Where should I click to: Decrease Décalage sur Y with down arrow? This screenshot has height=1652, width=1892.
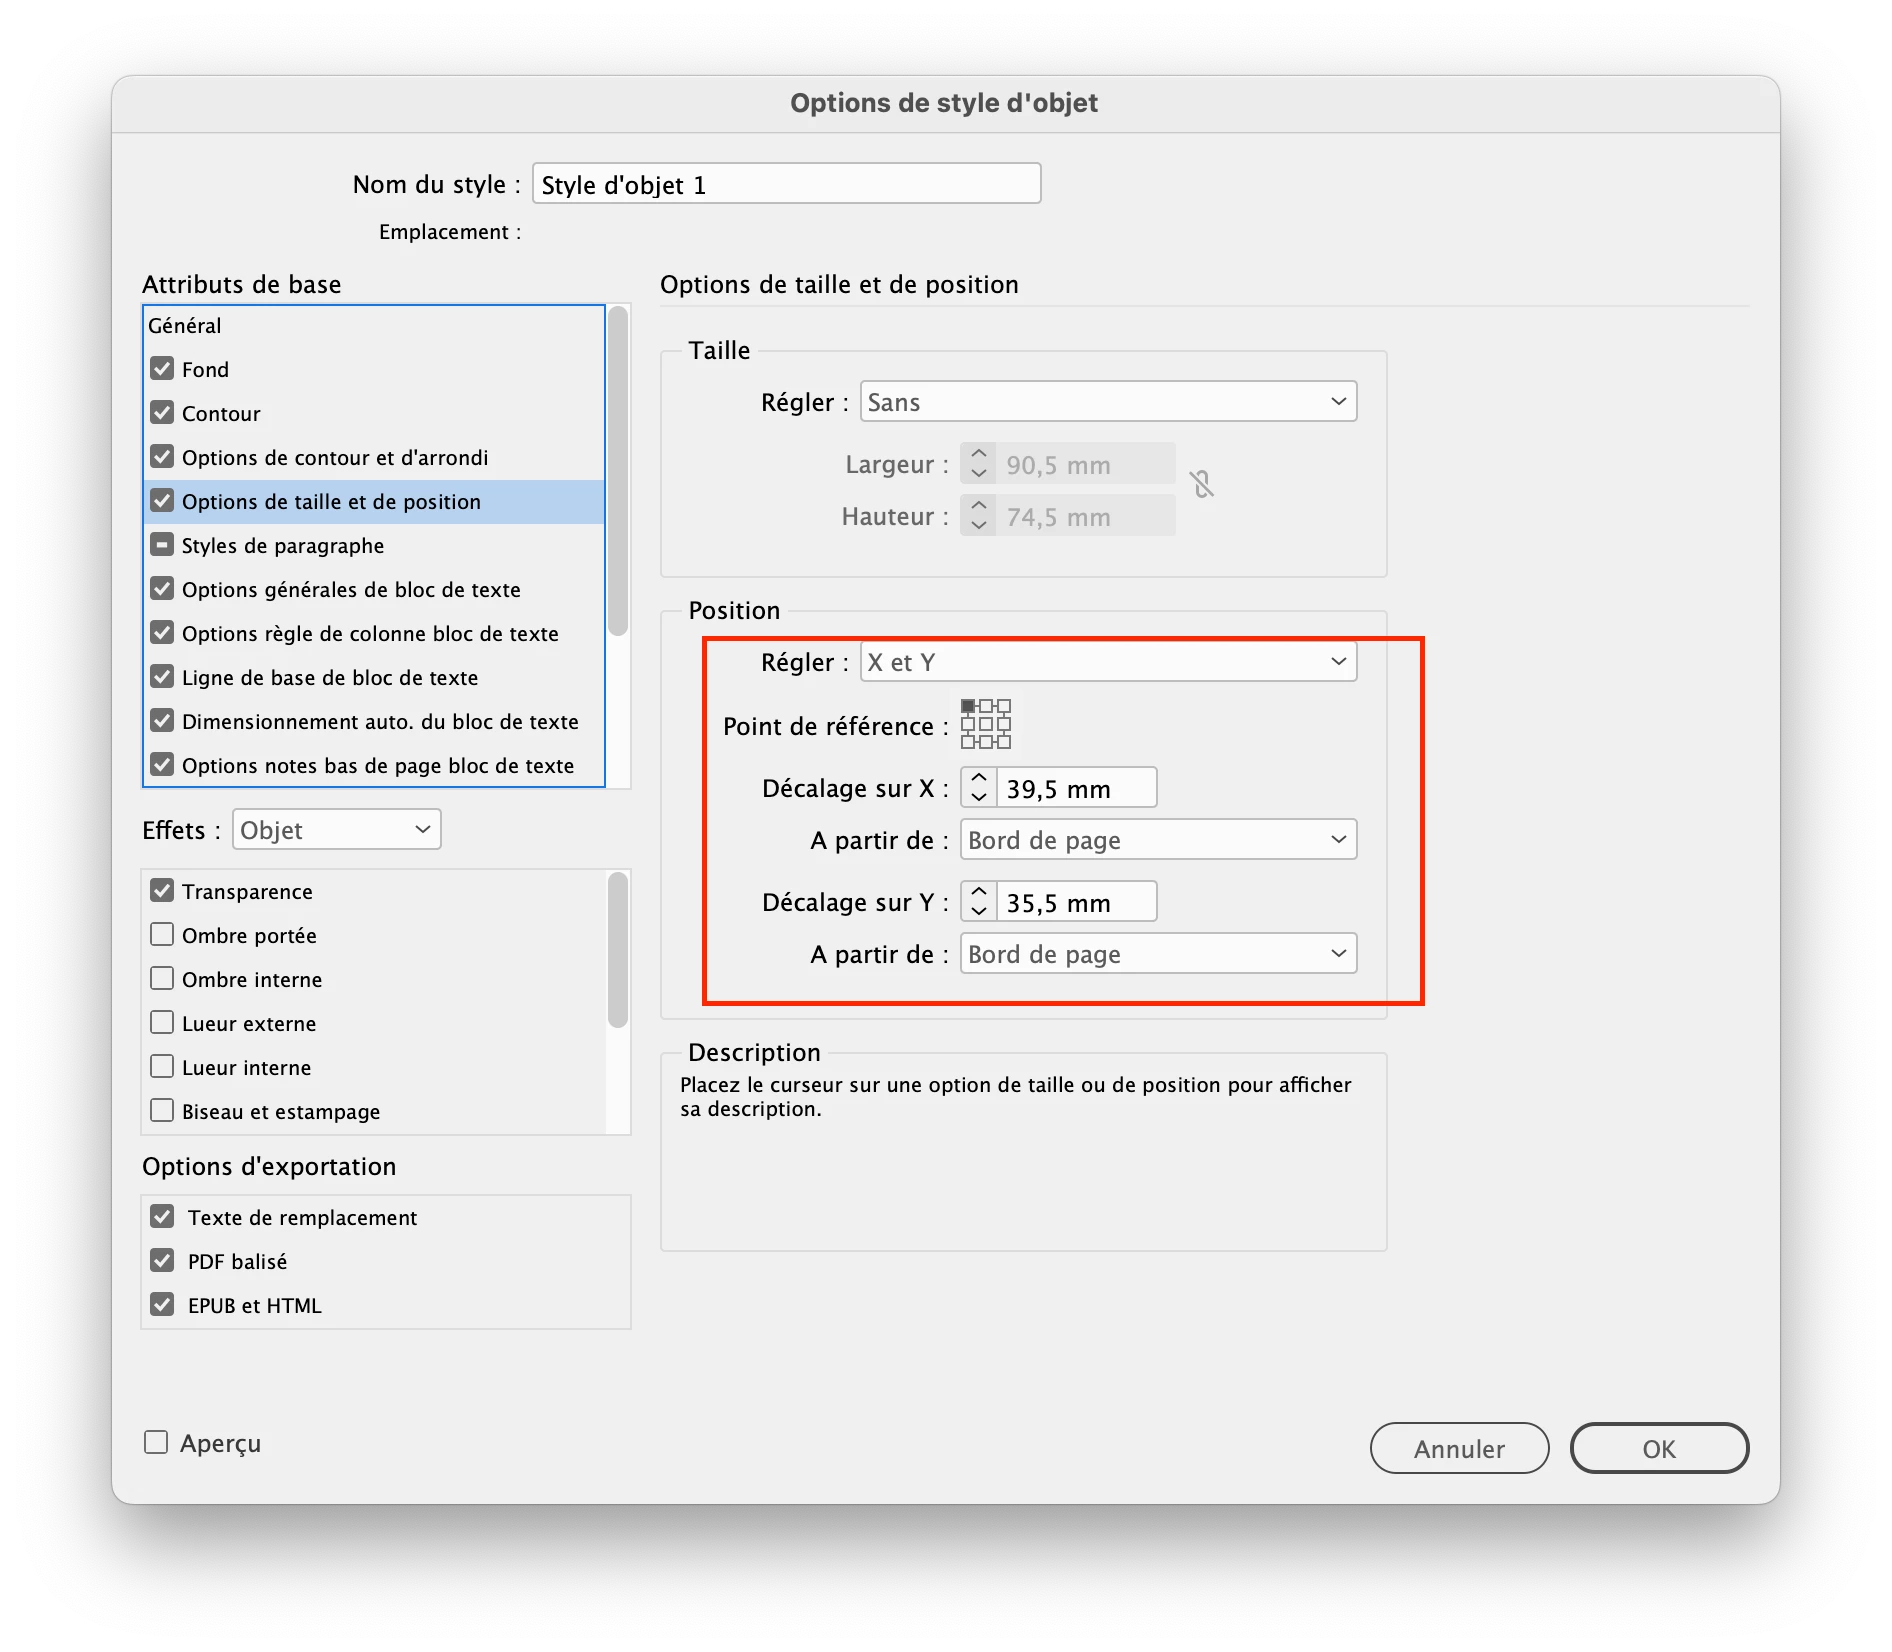[x=979, y=912]
